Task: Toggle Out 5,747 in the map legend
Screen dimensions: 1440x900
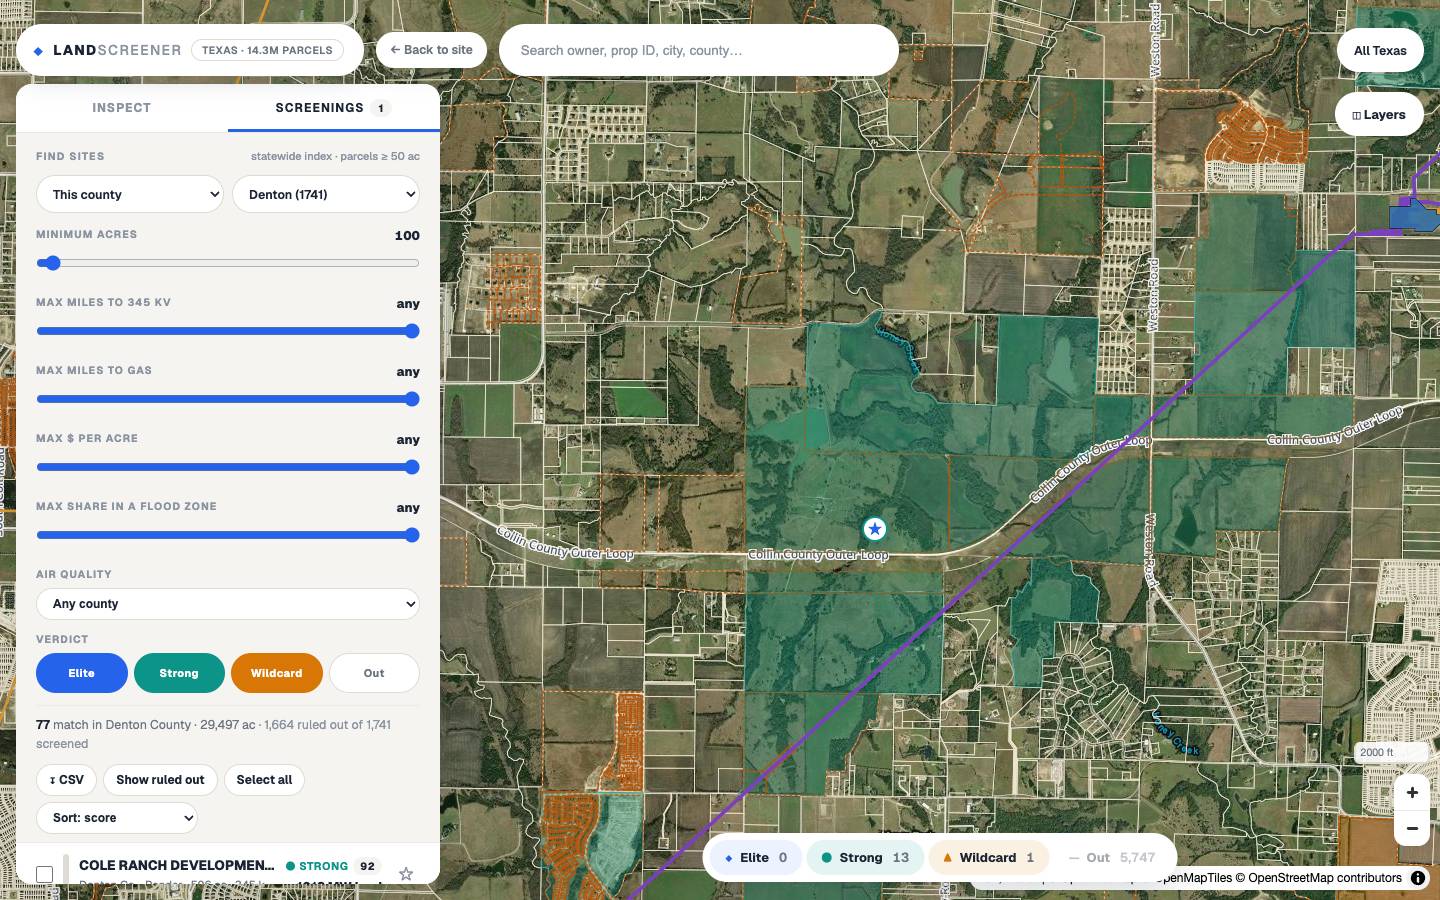Action: pos(1112,858)
